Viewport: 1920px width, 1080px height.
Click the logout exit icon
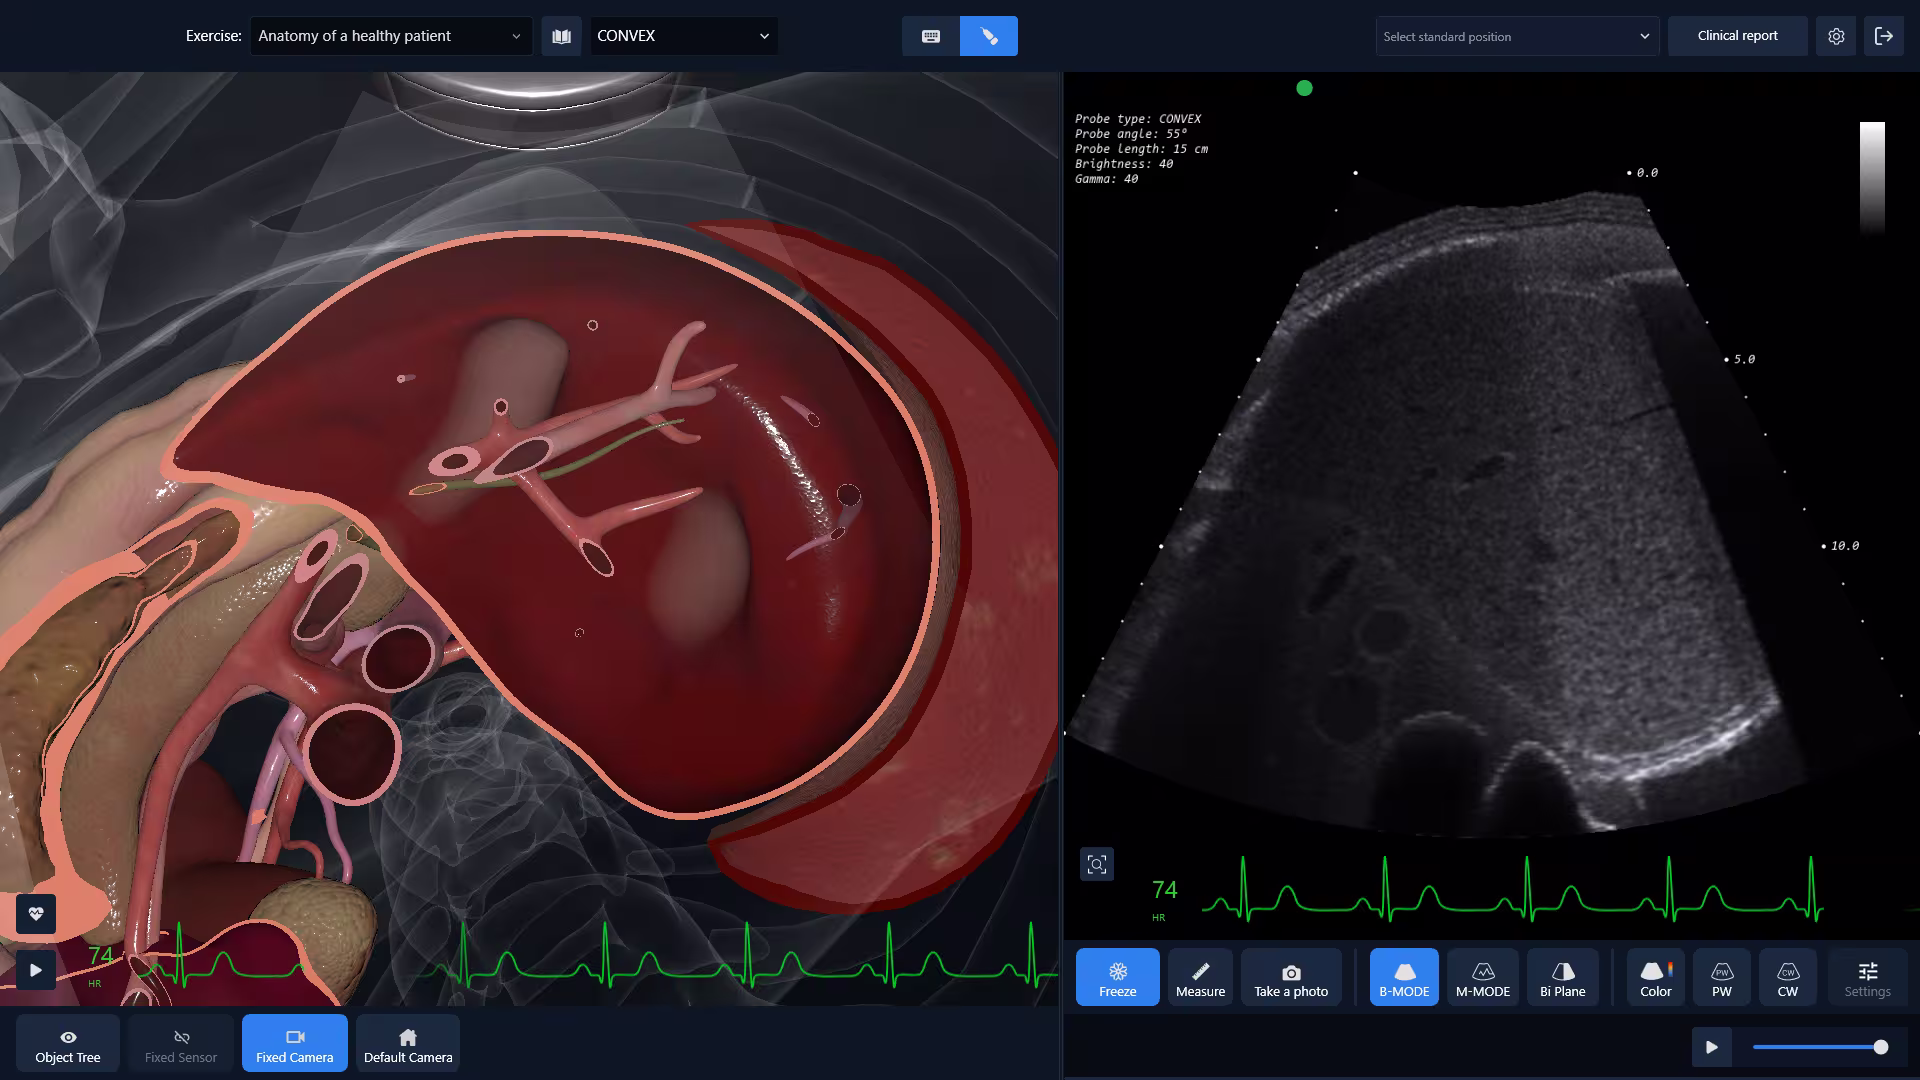(1884, 36)
